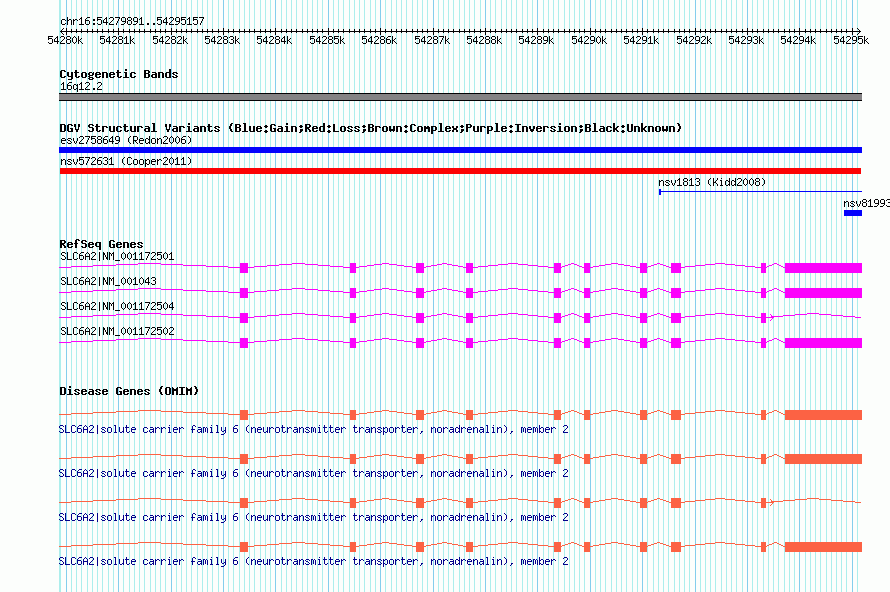890x592 pixels.
Task: Select the 16q12.2 band label
Action: [x=81, y=86]
